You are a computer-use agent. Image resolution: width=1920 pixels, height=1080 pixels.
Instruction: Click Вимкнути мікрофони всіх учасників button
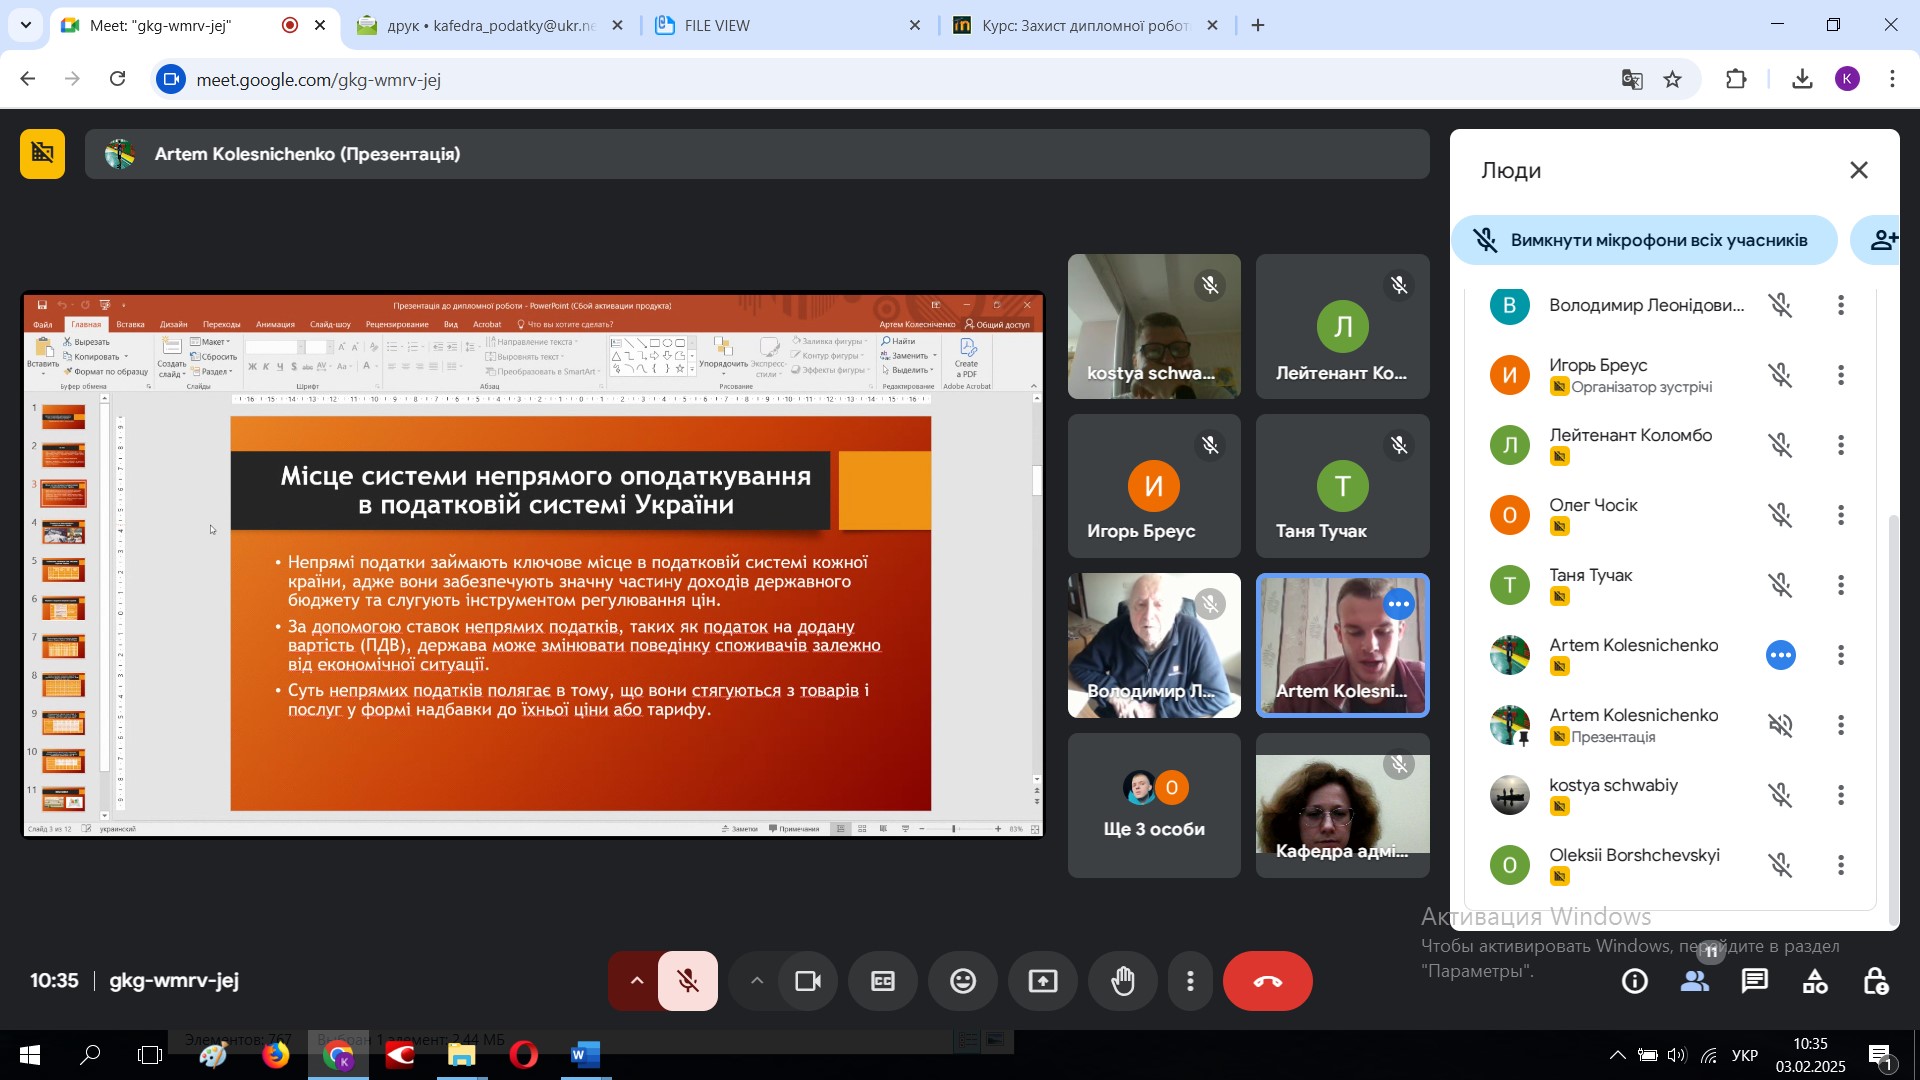[1645, 240]
